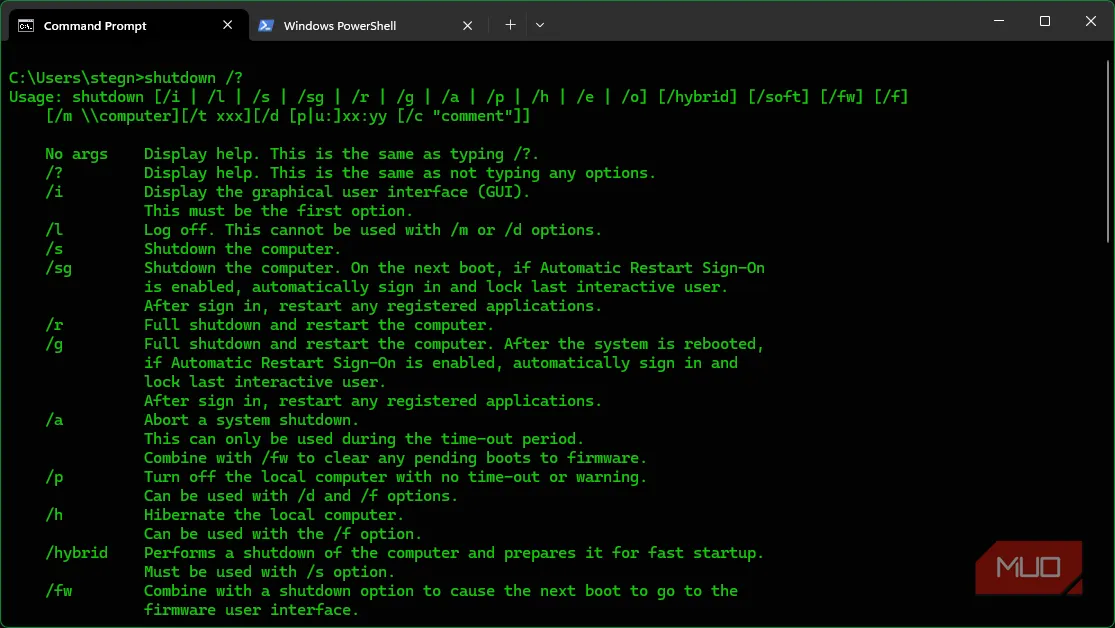
Task: Close the Command Prompt tab with its X
Action: 227,24
